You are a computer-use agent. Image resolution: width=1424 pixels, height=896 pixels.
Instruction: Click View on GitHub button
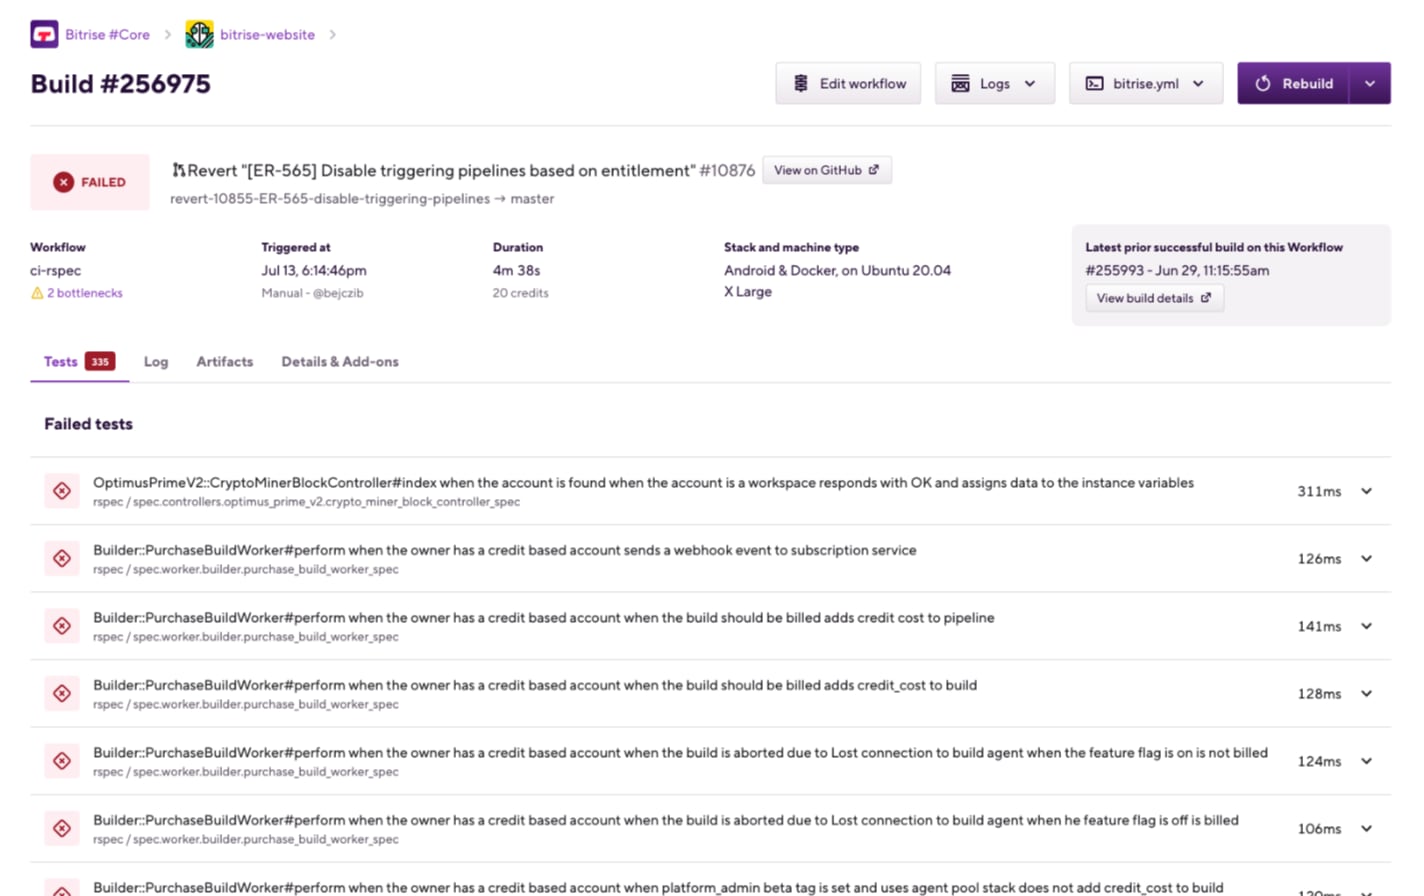826,170
